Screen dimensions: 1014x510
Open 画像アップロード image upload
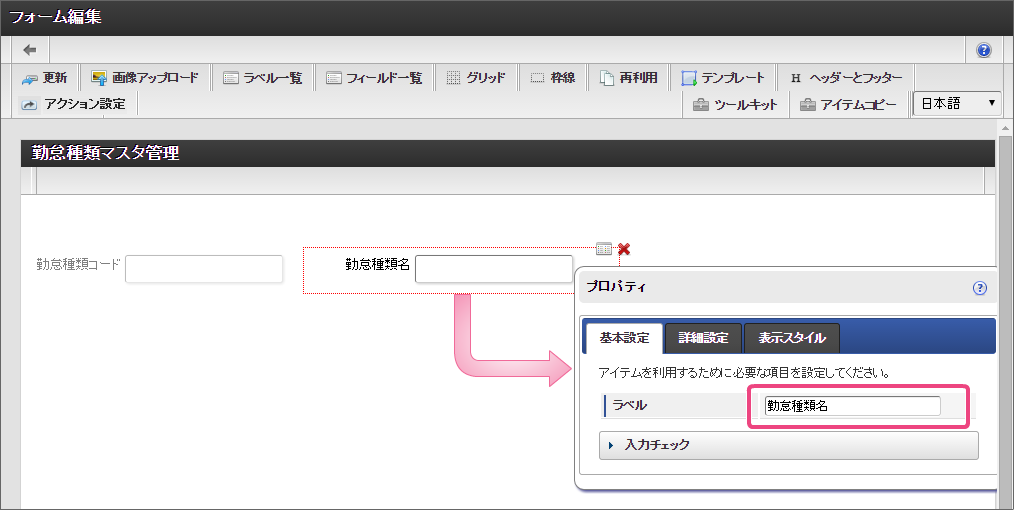click(x=145, y=78)
